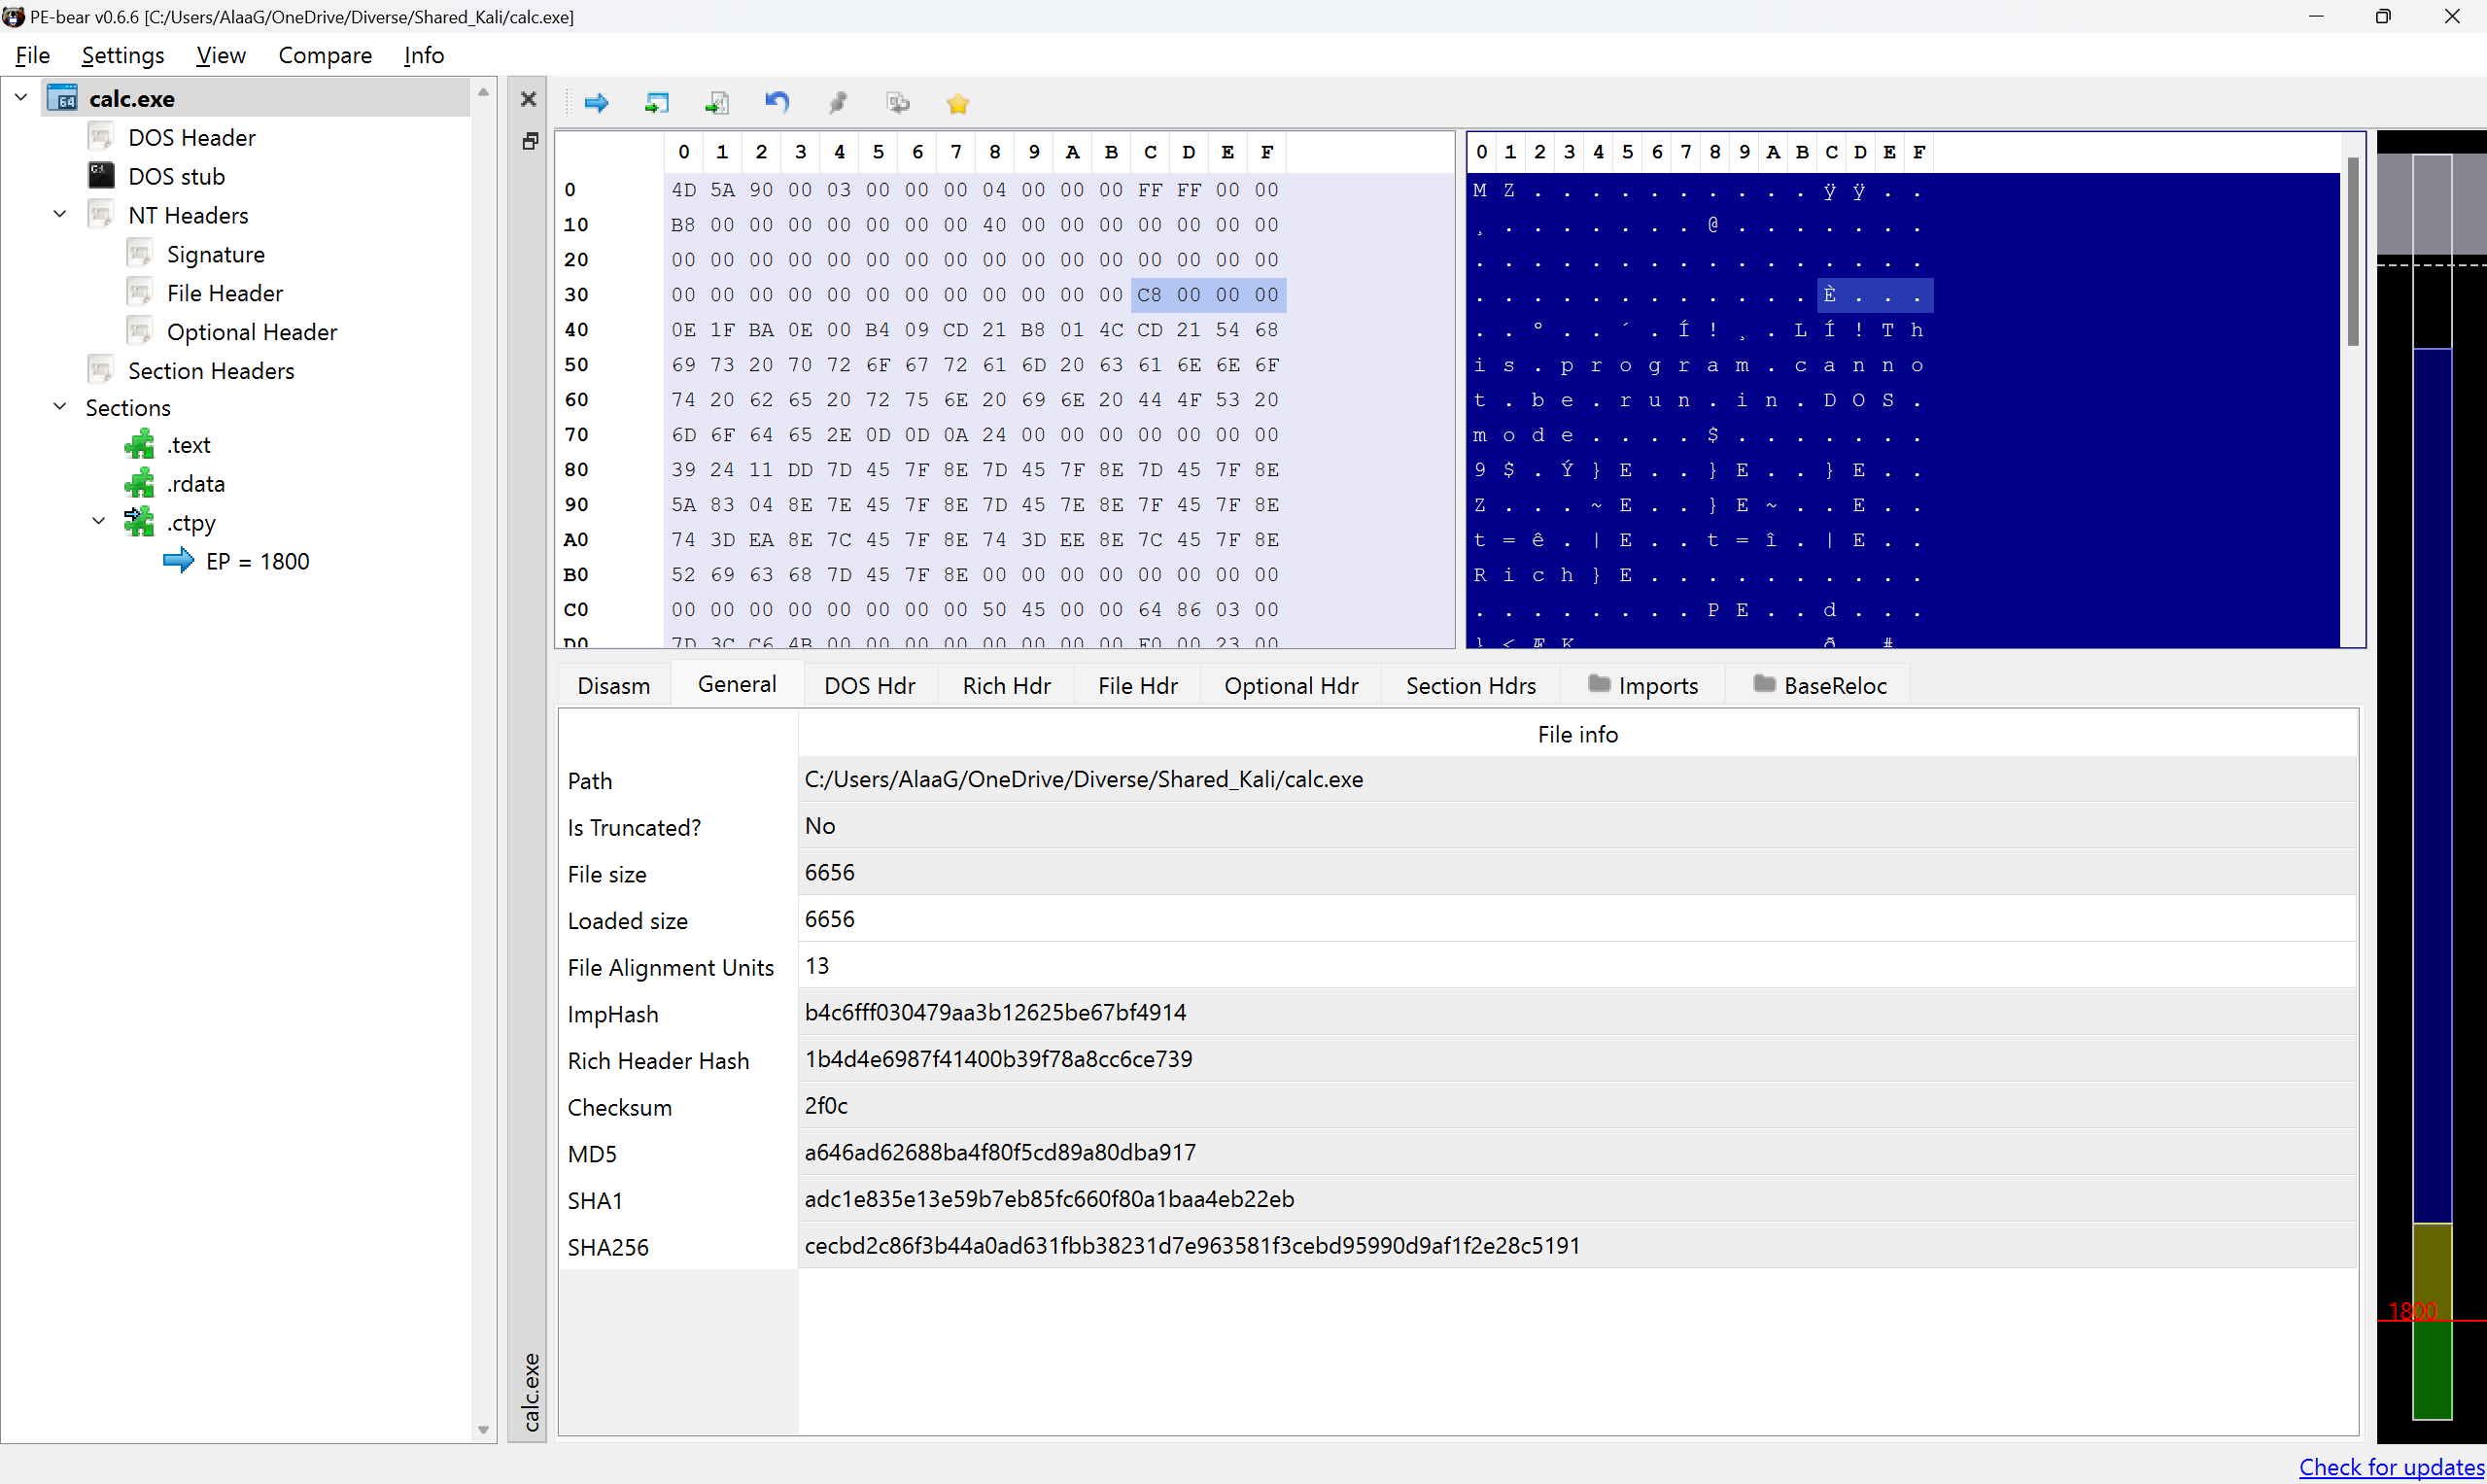Collapse the .ctpy section node
The image size is (2487, 1484).
coord(99,521)
